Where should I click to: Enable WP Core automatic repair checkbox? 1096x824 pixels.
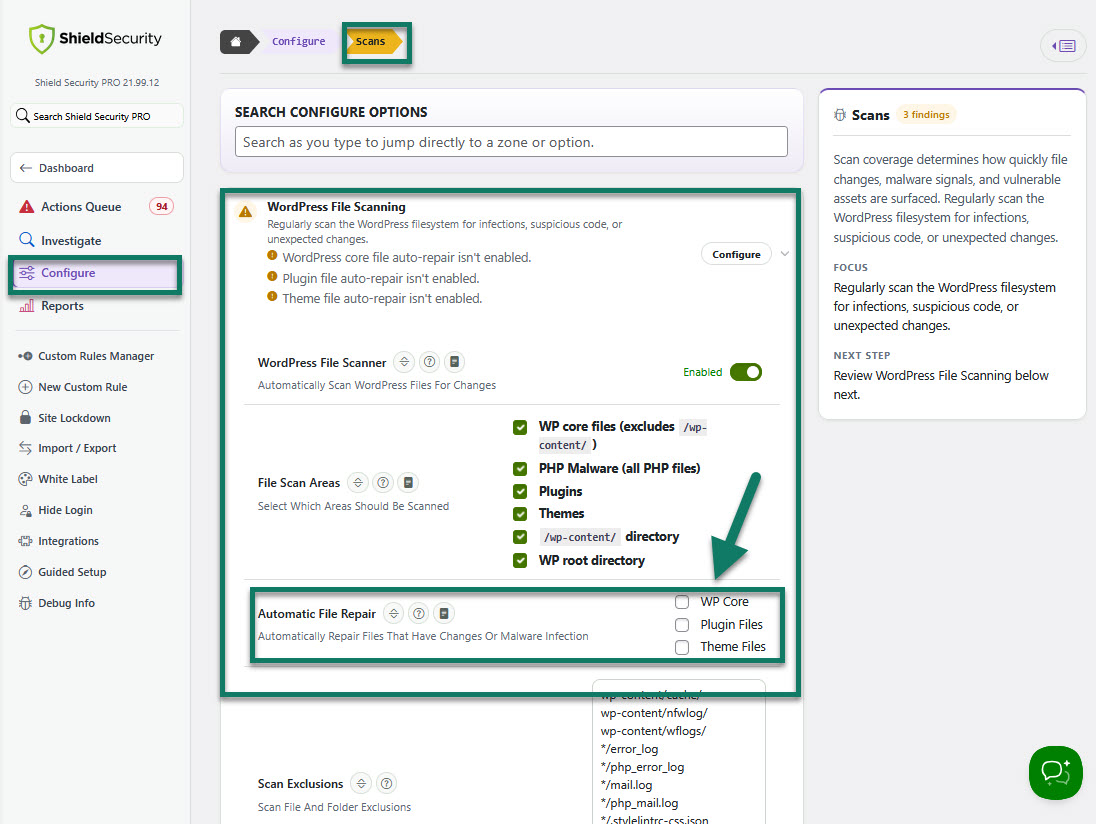pyautogui.click(x=682, y=602)
